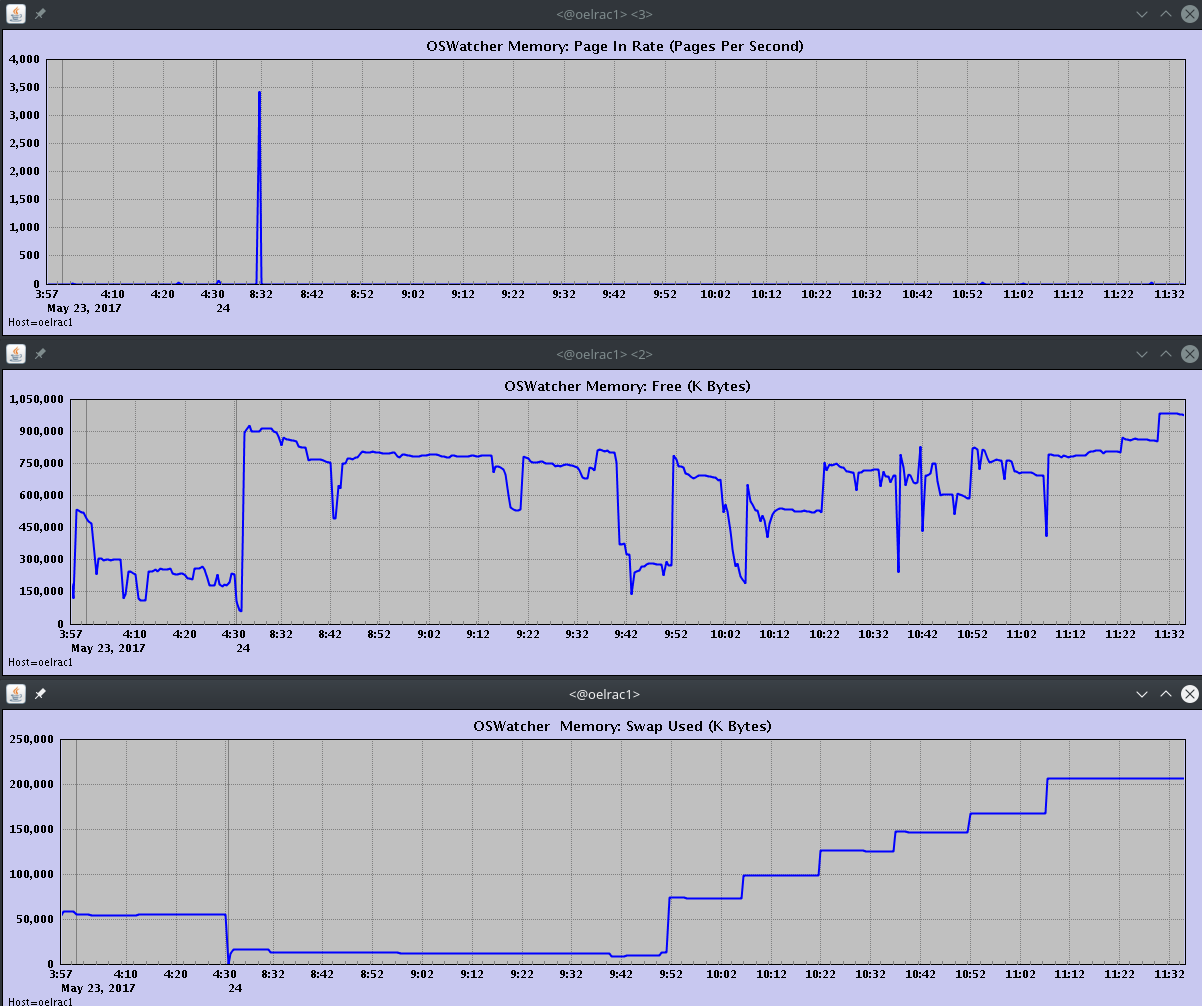Maximize the Swap Used <@oelrac1> window
The image size is (1202, 1006).
1166,693
